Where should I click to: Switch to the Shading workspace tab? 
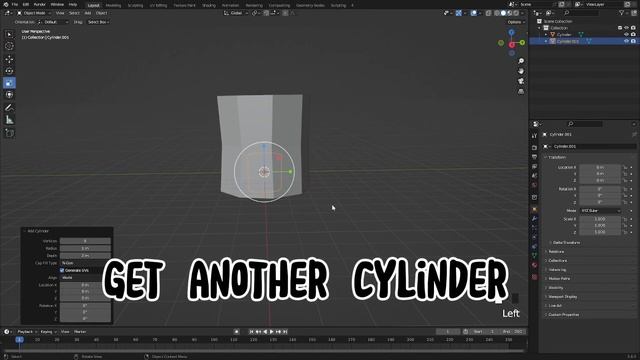pyautogui.click(x=209, y=5)
